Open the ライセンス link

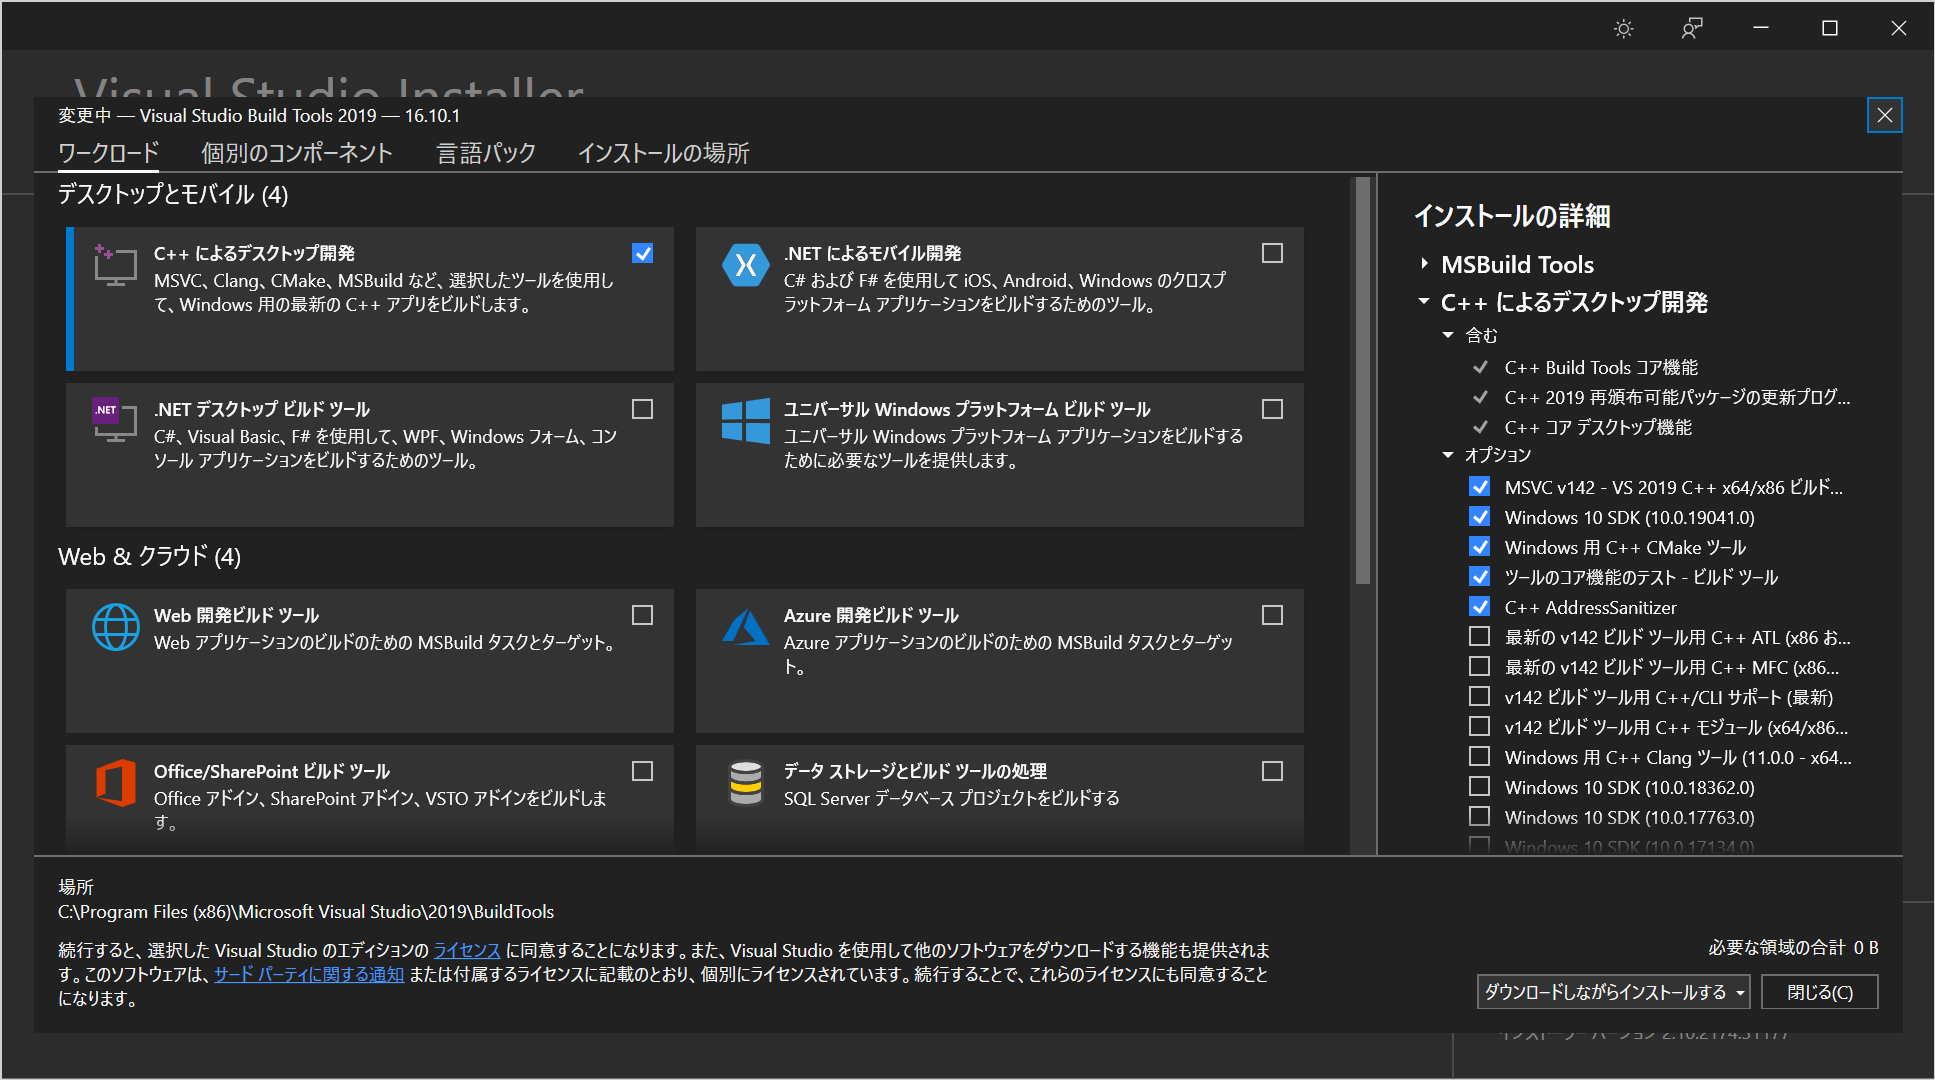pyautogui.click(x=467, y=950)
